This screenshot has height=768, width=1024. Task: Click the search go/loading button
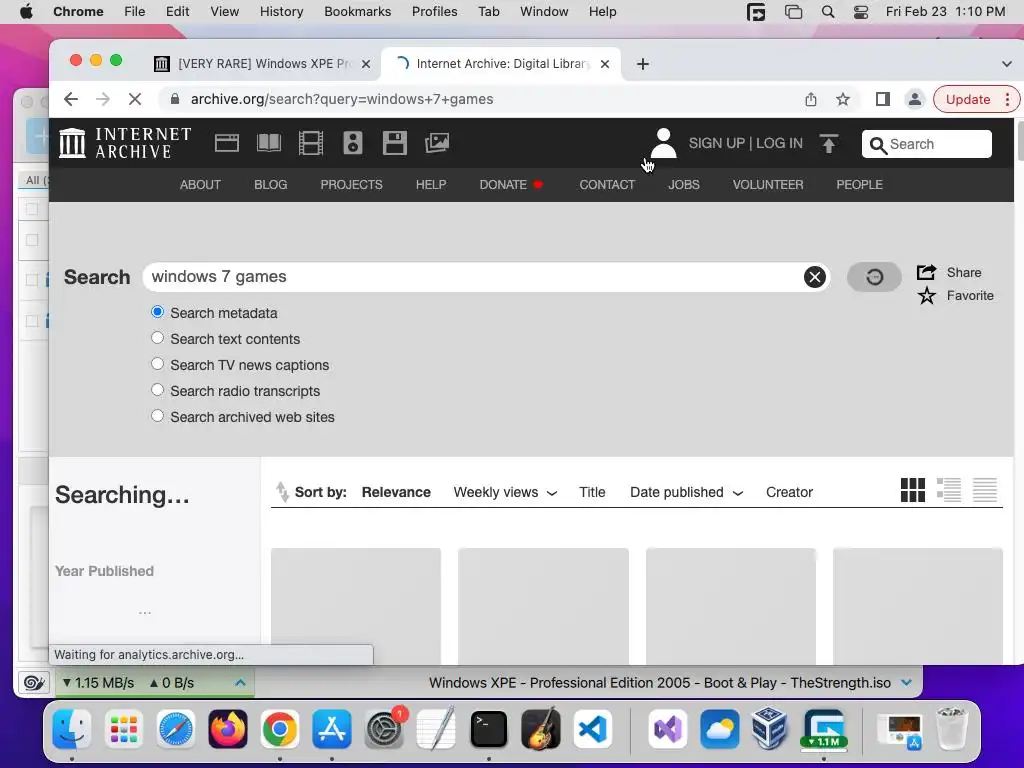pyautogui.click(x=874, y=277)
